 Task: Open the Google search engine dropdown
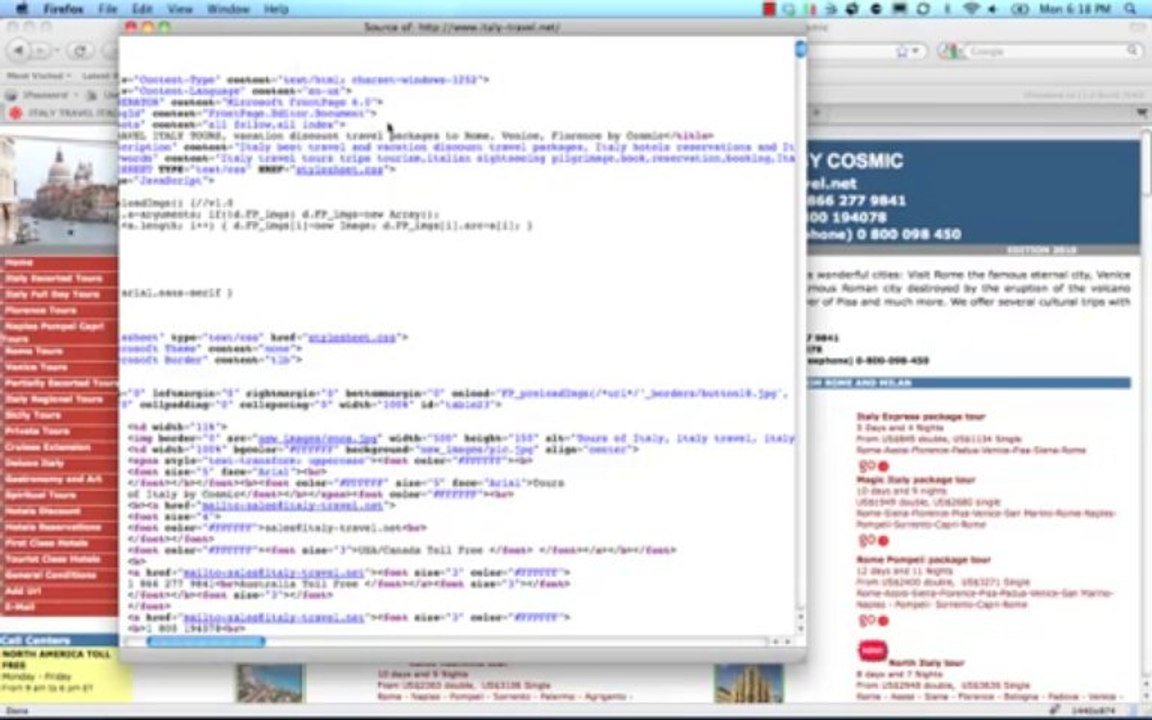coord(951,51)
